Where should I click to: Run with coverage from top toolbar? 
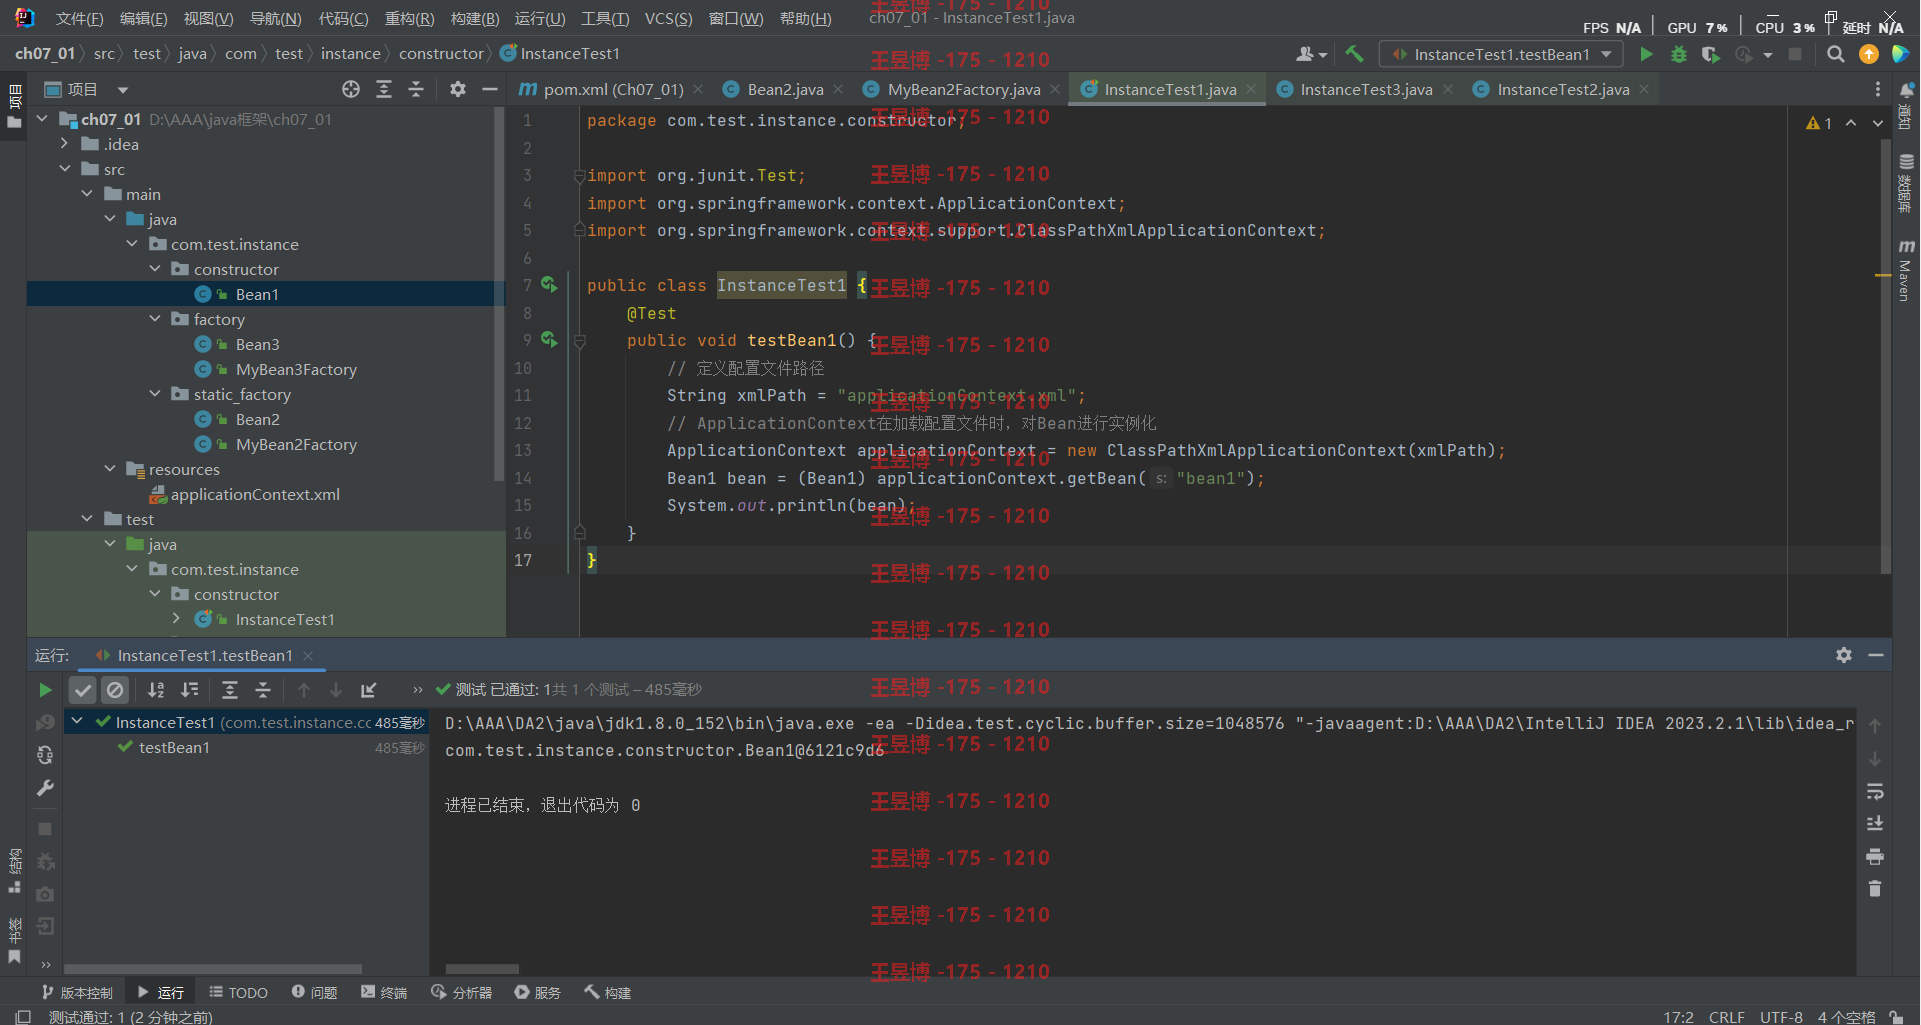tap(1711, 54)
